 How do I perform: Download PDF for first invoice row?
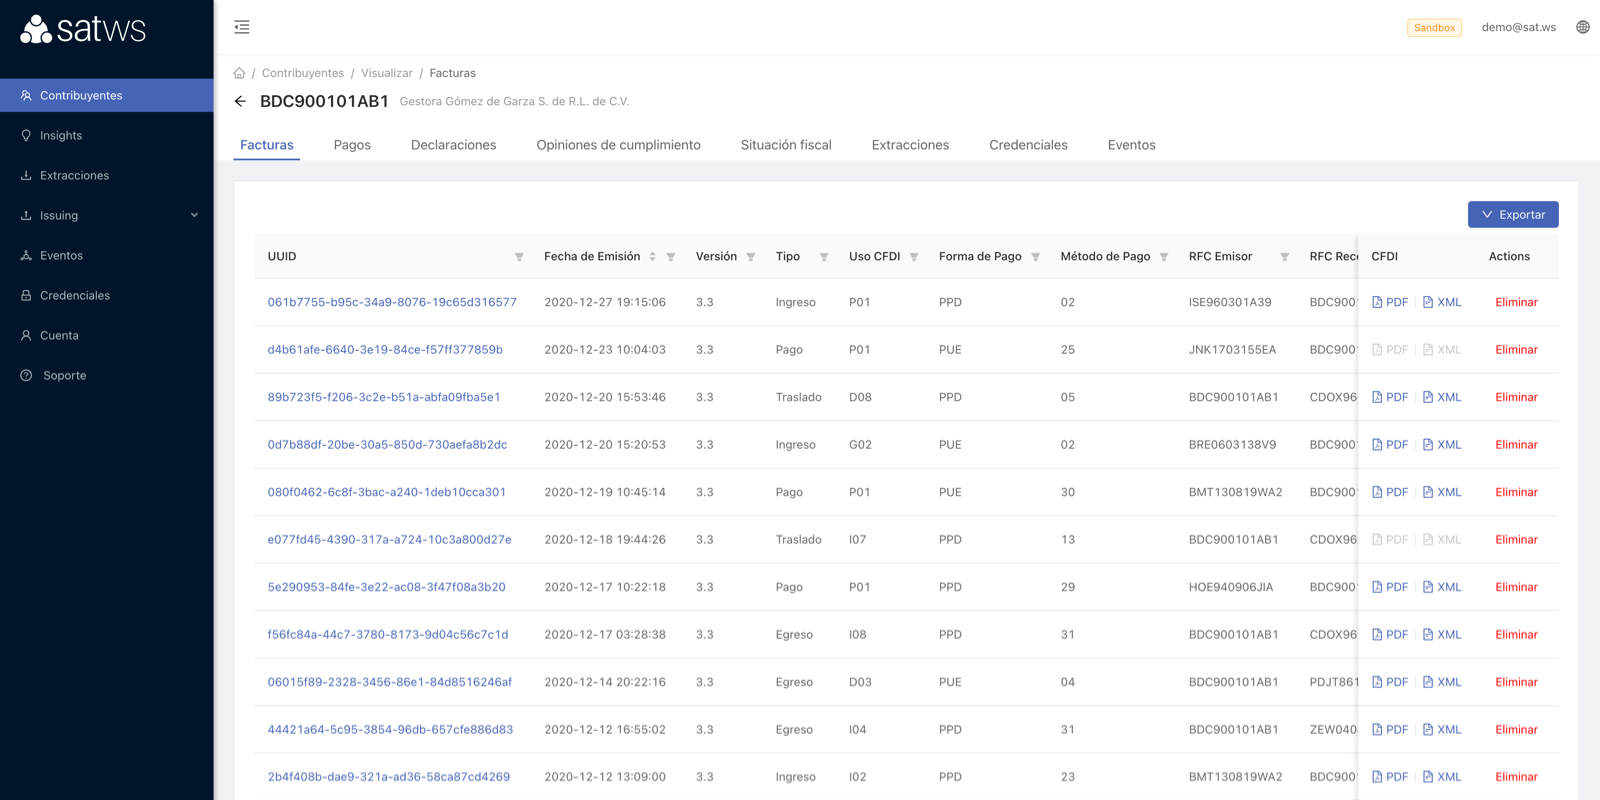click(x=1390, y=302)
